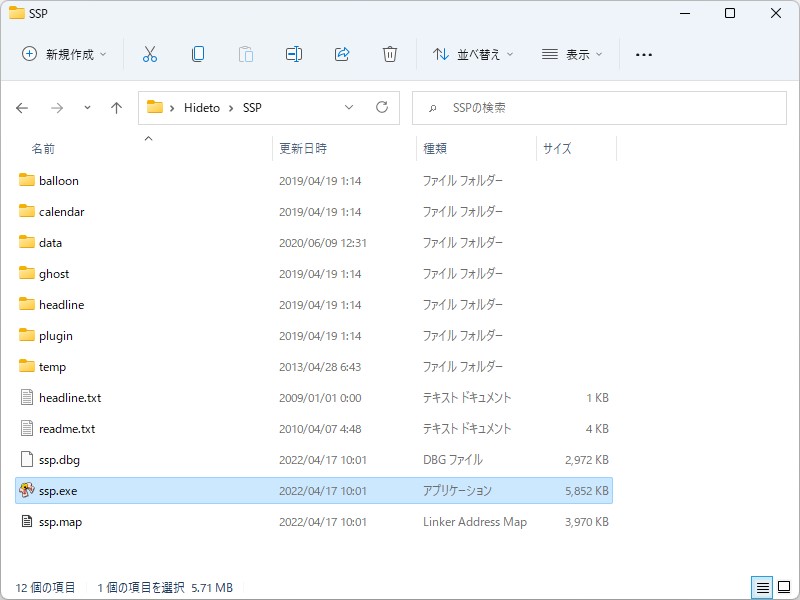This screenshot has width=800, height=600.
Task: Delete the selected file with the trash icon
Action: 390,54
